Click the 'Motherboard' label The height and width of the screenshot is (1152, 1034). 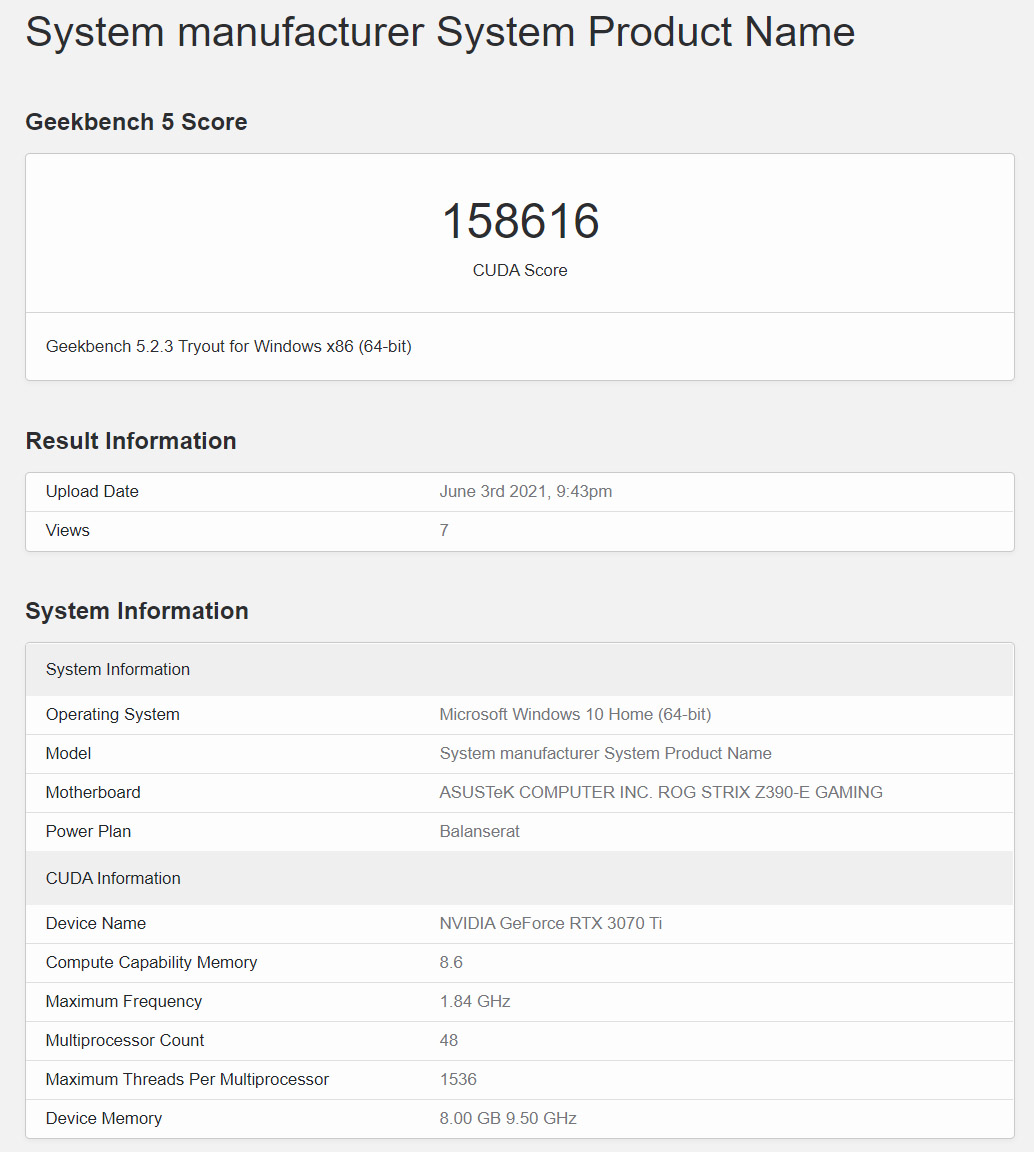(x=93, y=792)
